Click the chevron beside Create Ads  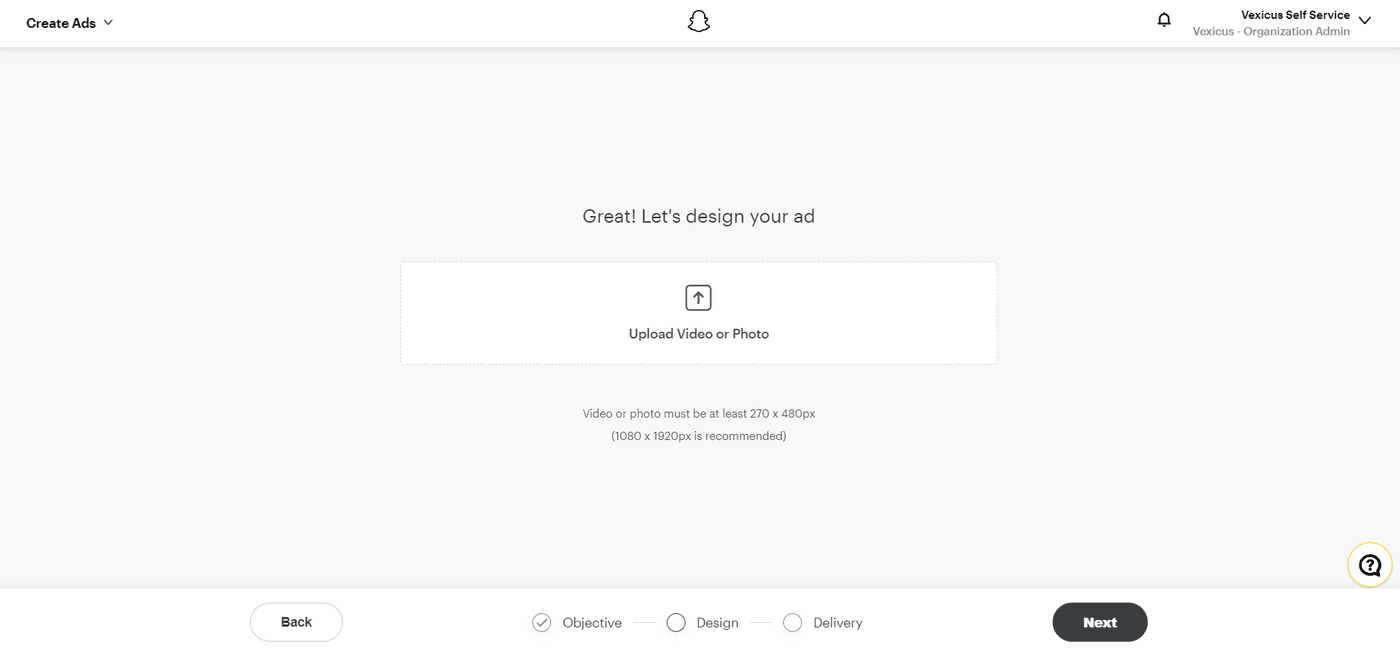coord(108,22)
